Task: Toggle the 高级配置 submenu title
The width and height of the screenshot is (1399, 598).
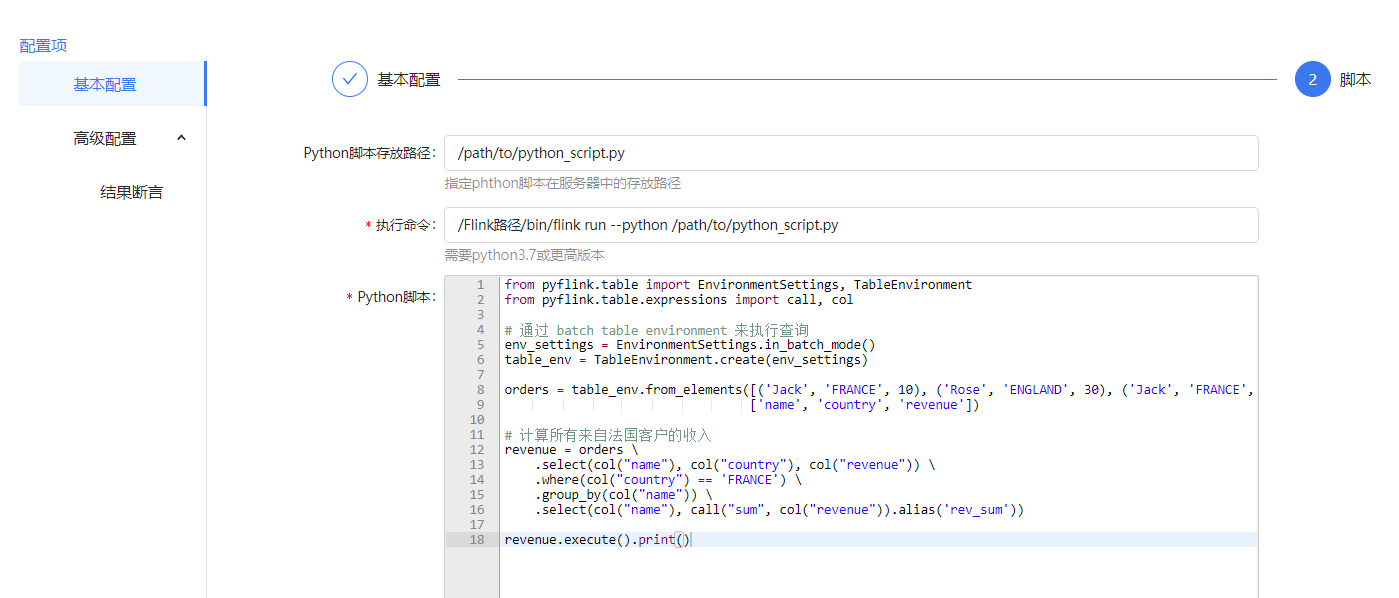Action: point(105,139)
